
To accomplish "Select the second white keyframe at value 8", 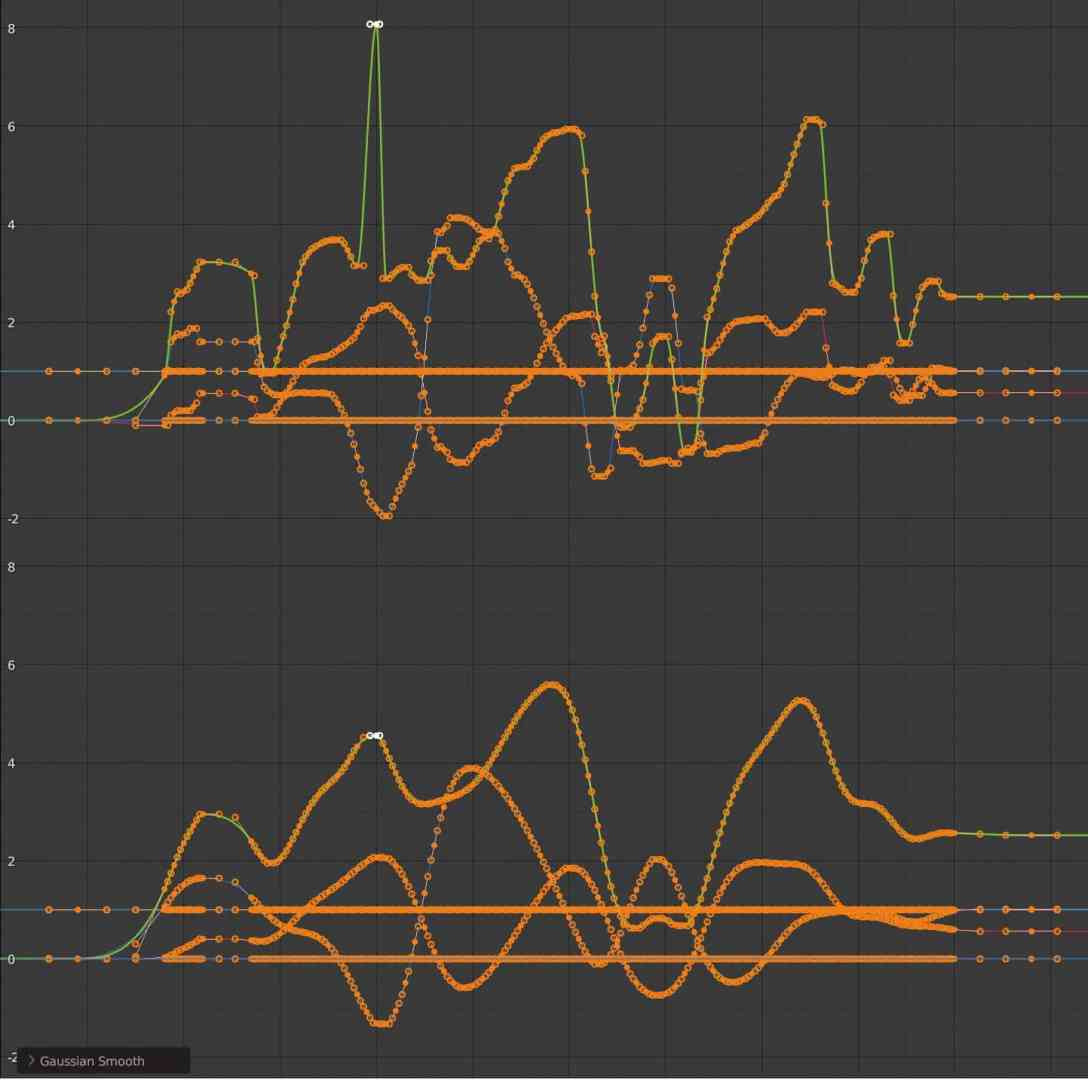I will (380, 23).
